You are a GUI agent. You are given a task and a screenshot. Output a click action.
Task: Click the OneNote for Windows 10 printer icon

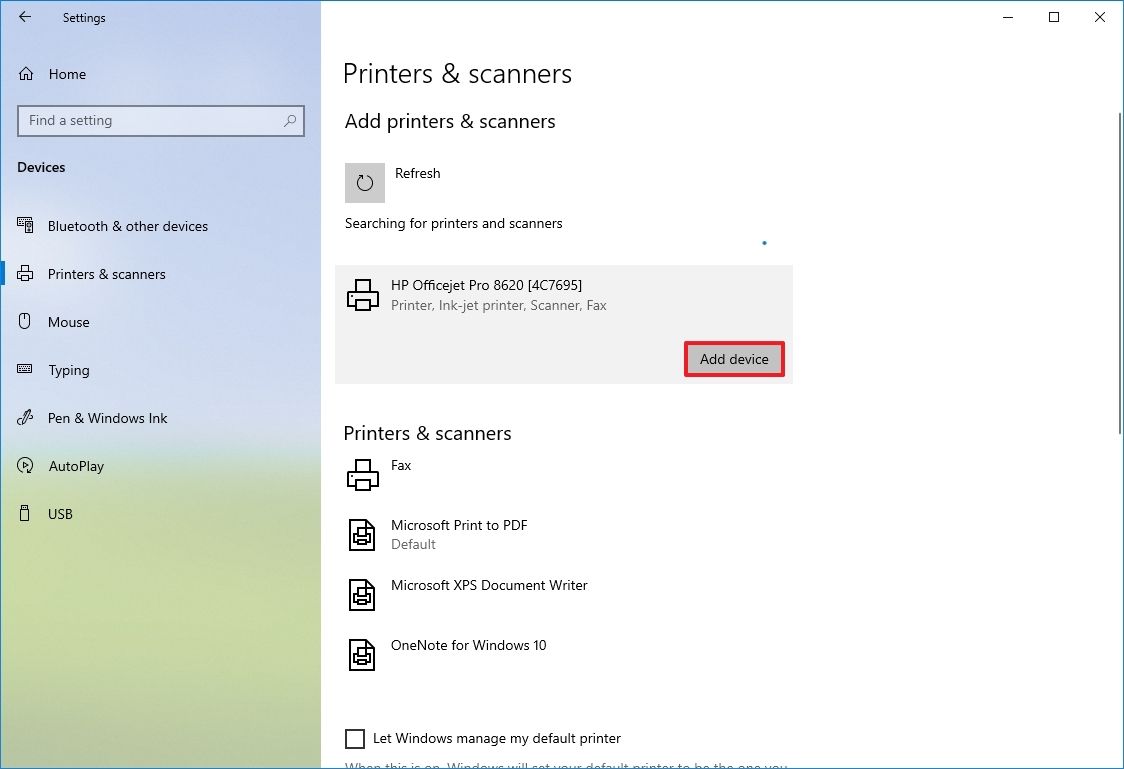[x=361, y=655]
